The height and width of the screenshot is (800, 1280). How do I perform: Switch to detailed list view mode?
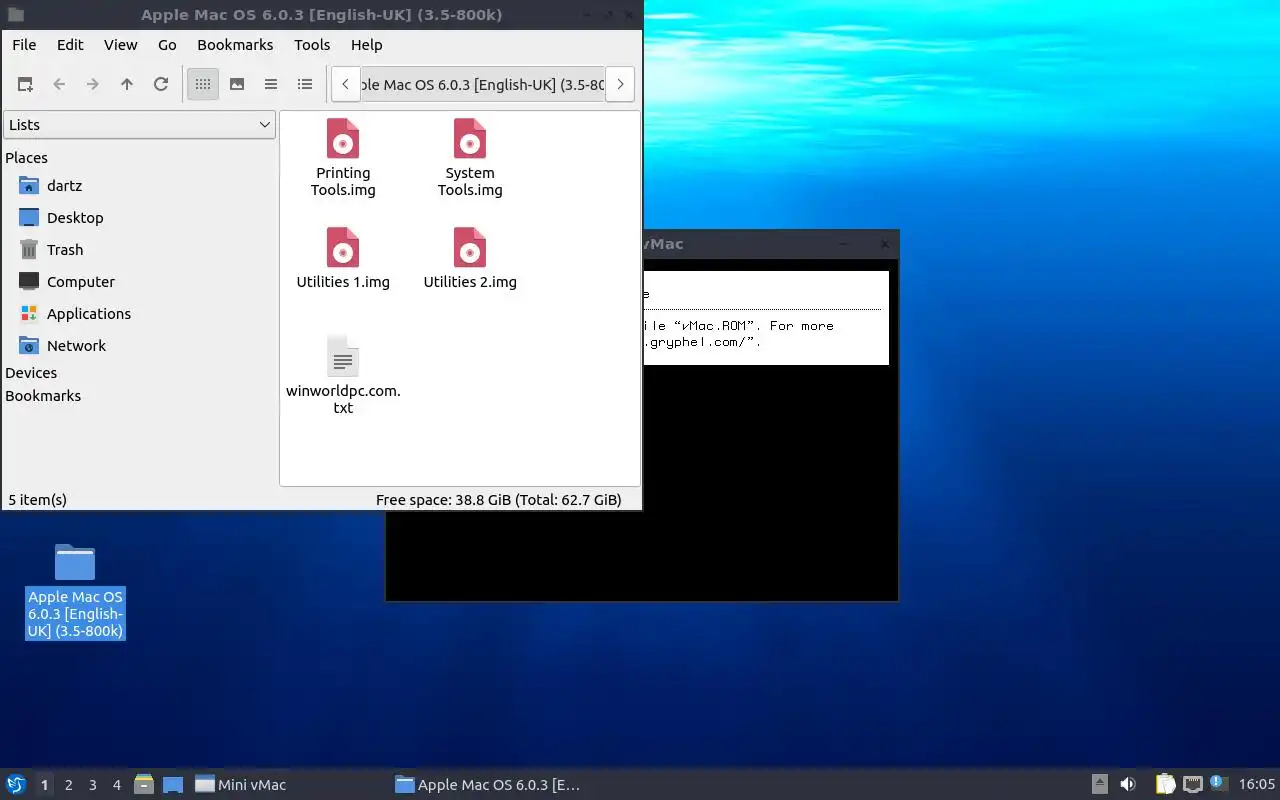[305, 84]
